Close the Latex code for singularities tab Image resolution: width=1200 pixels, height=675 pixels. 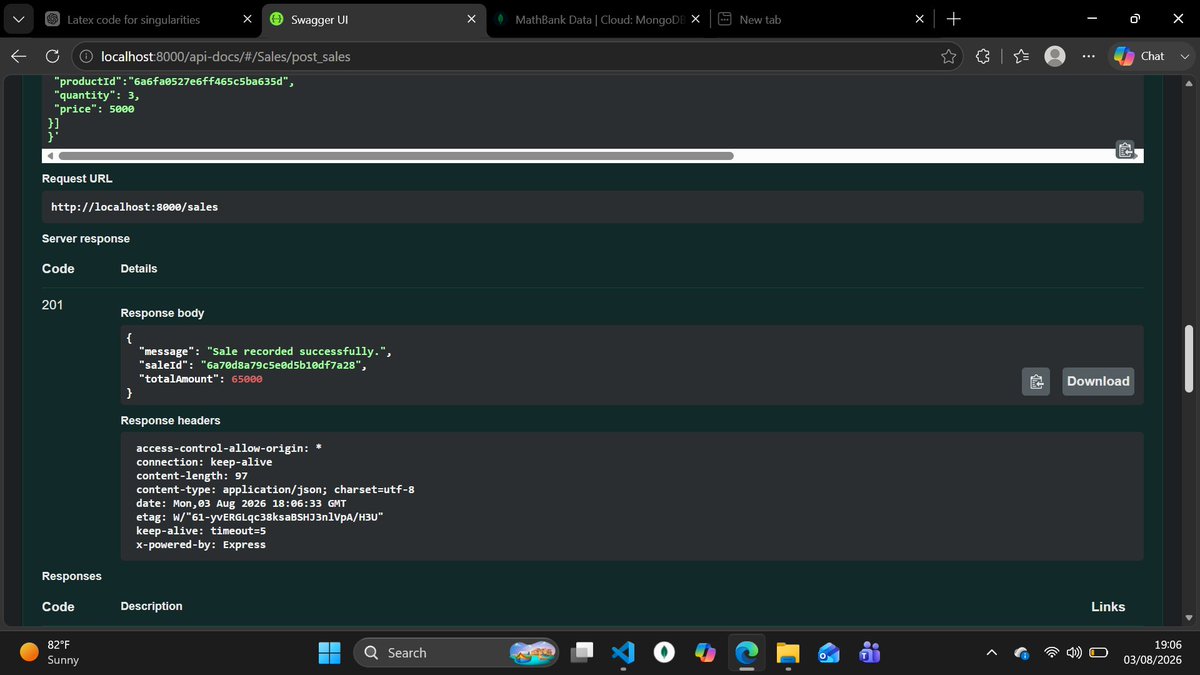click(247, 19)
